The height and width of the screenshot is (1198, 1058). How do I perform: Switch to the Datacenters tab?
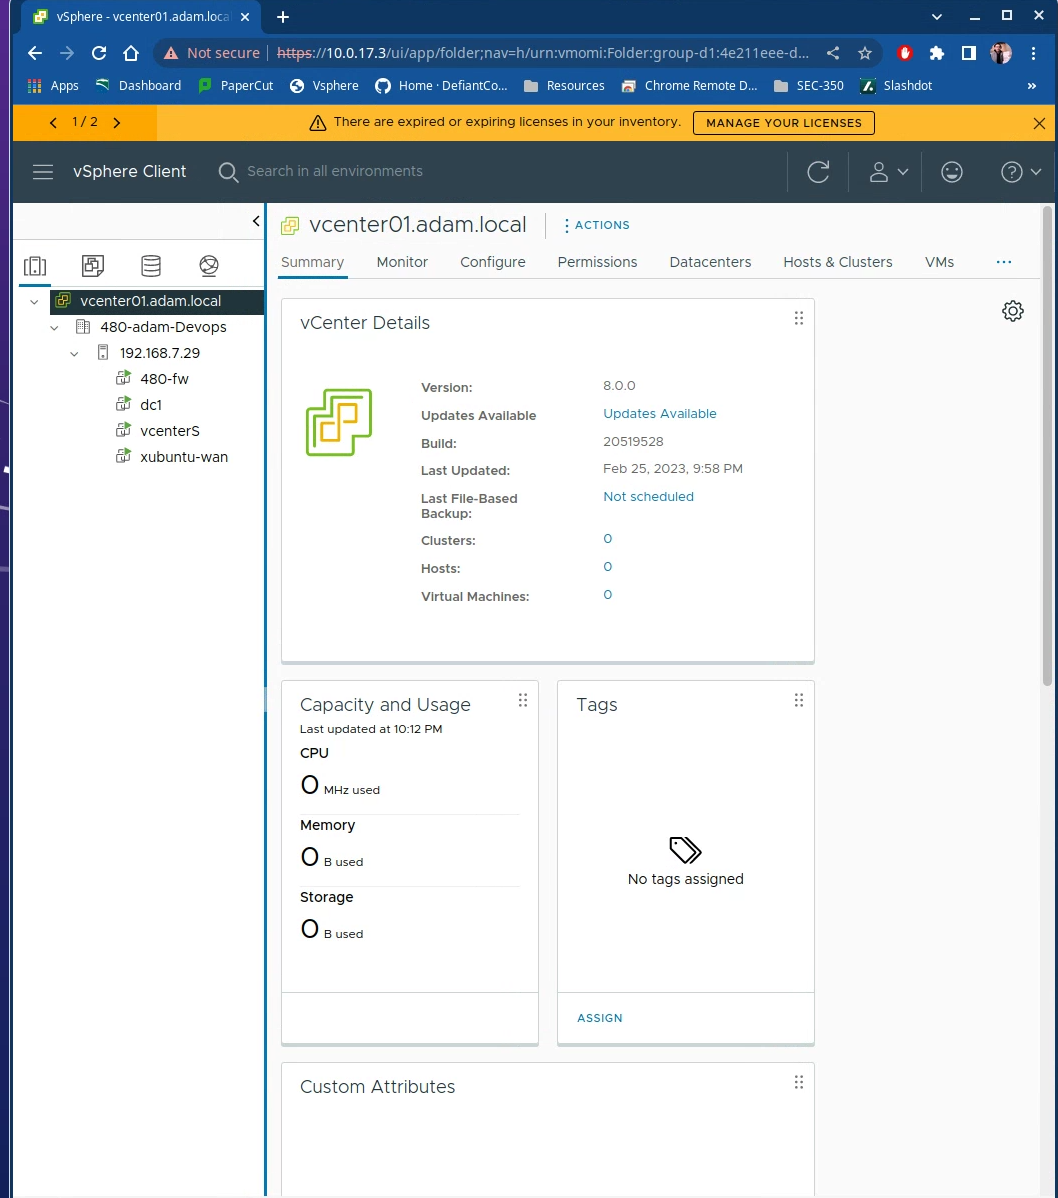710,262
